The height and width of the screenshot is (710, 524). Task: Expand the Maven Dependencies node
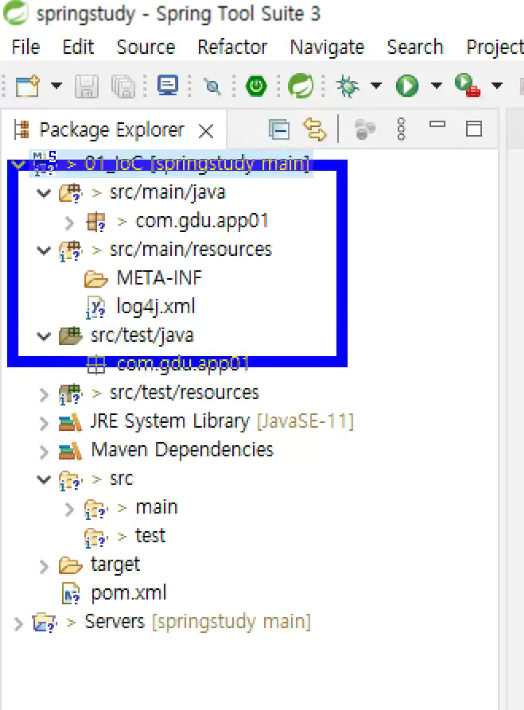coord(44,451)
